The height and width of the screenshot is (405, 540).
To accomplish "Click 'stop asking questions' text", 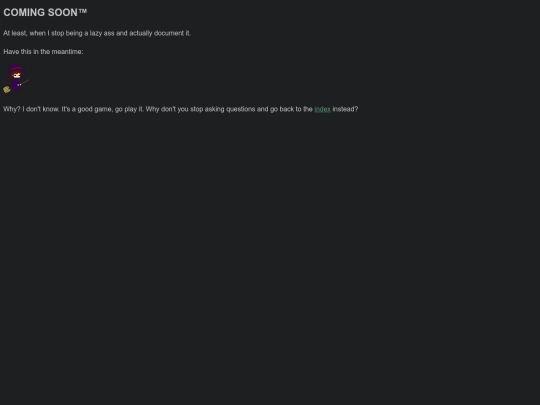I will click(222, 109).
